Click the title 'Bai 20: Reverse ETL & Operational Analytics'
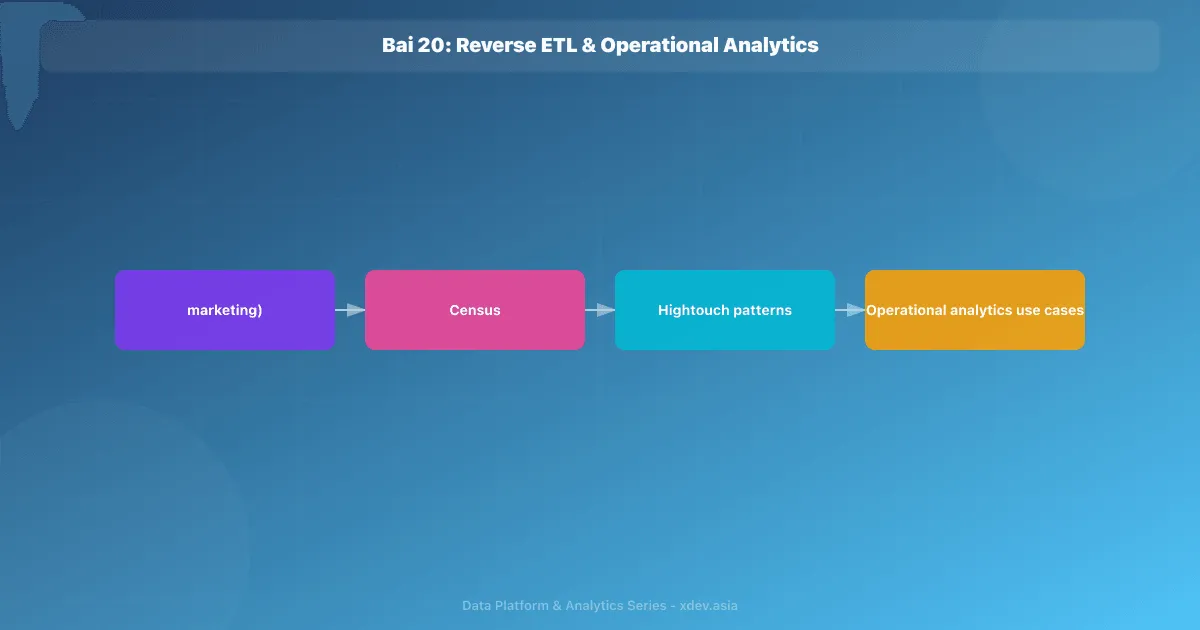 pos(600,45)
